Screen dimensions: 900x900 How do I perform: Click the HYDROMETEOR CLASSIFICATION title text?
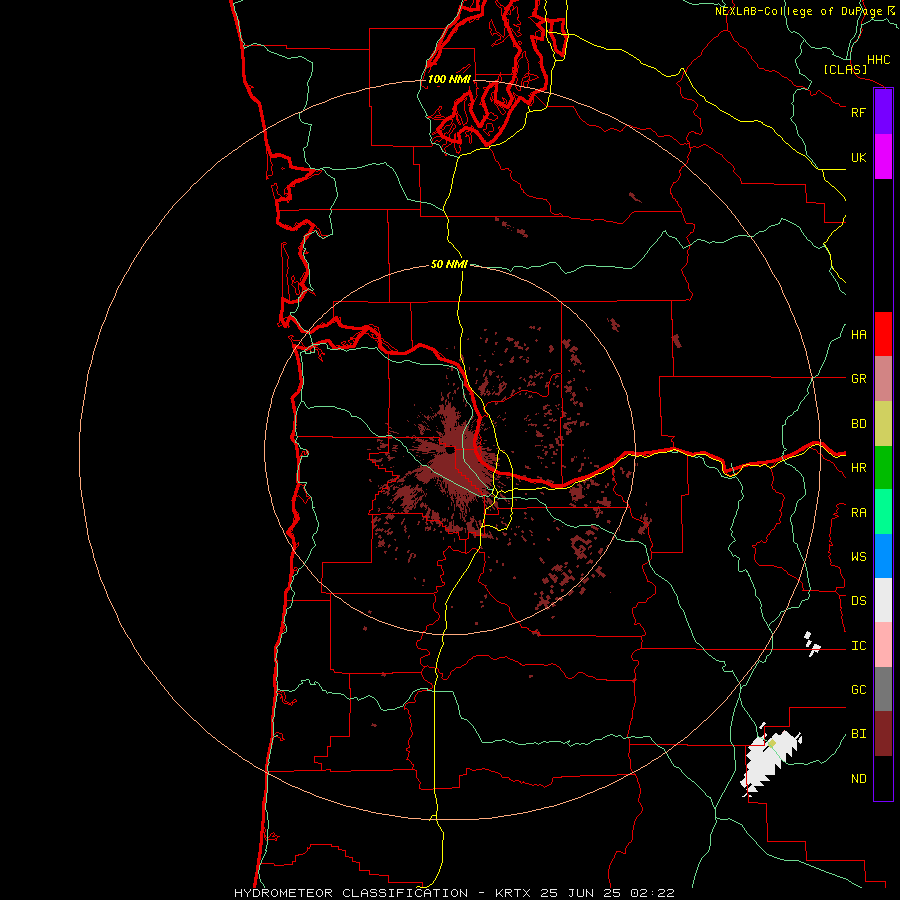click(351, 893)
